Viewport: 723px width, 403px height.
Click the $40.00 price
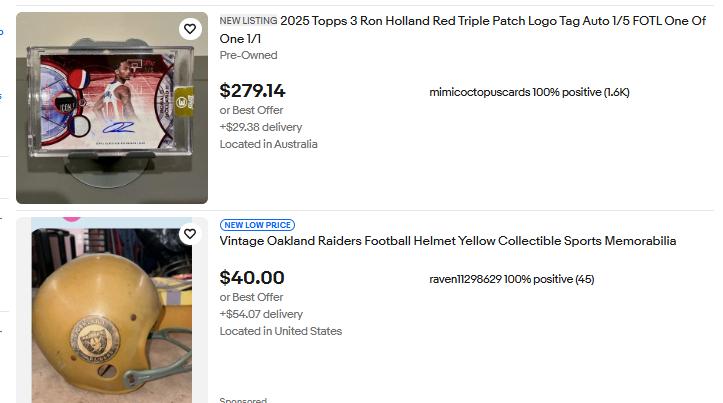tap(252, 278)
